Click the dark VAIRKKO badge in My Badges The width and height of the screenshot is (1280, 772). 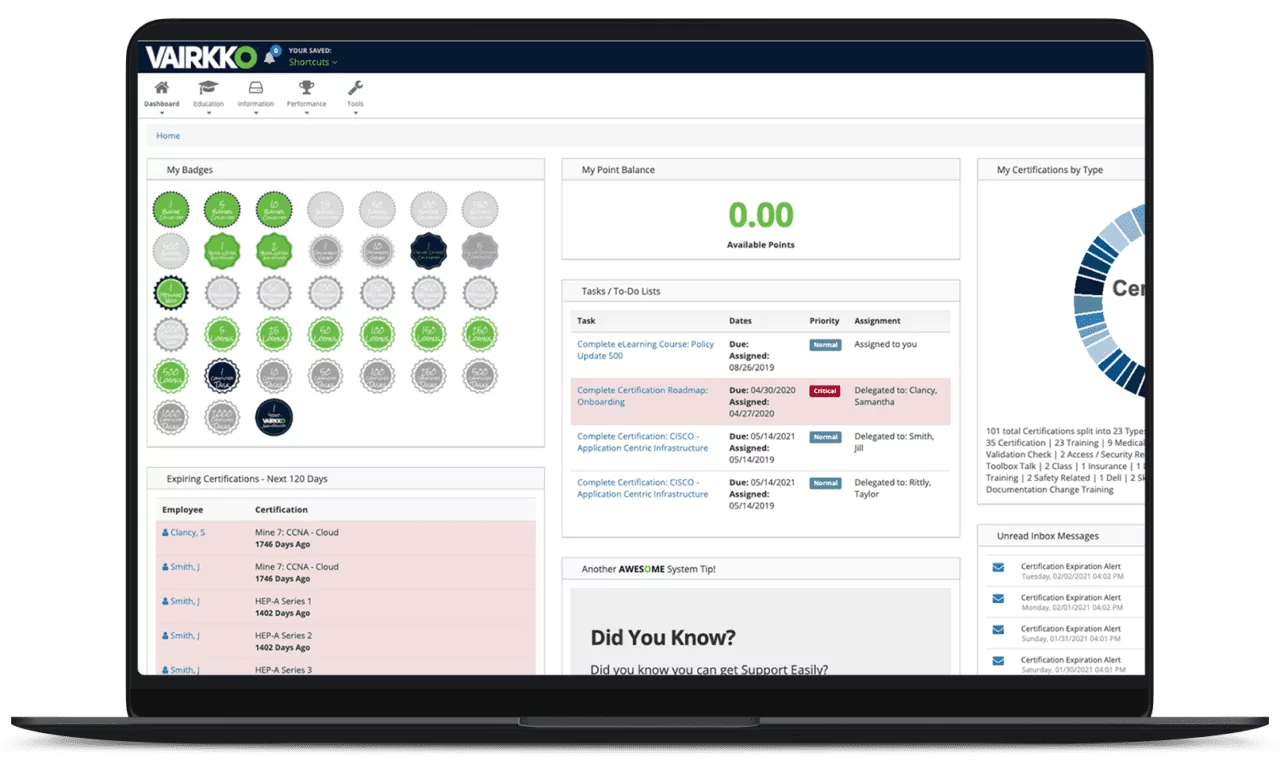[274, 418]
